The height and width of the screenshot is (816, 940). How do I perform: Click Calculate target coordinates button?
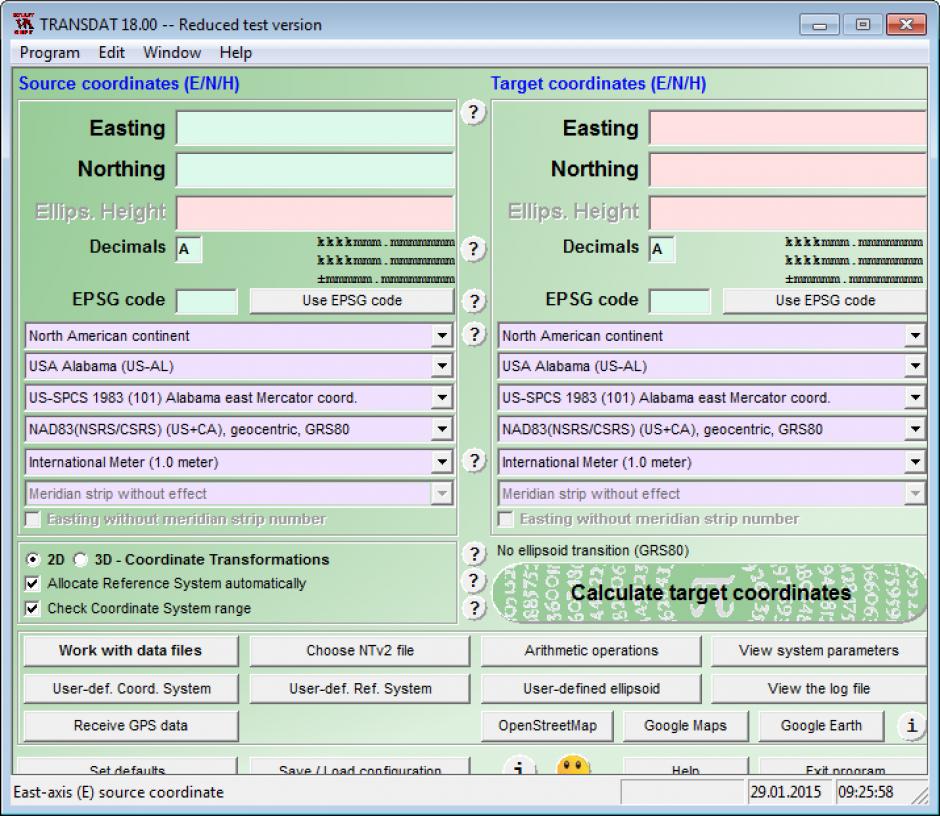pos(710,592)
